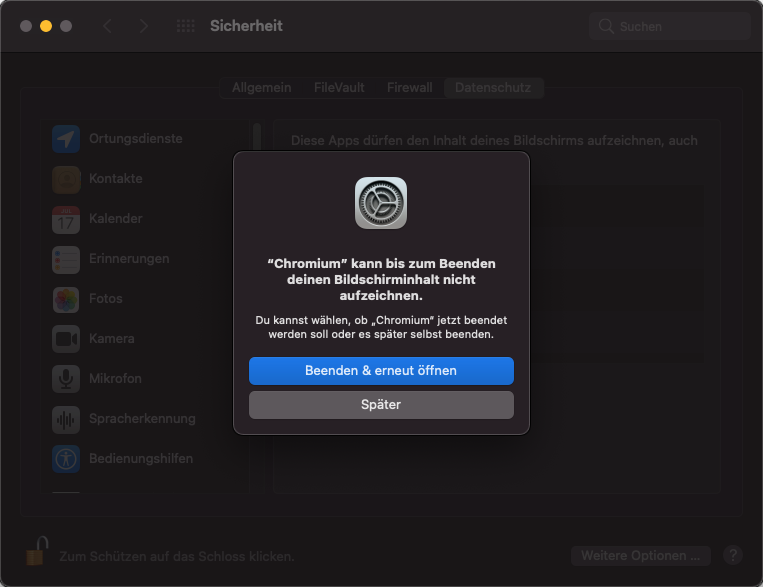Click Spracherkennung label in list

point(143,419)
